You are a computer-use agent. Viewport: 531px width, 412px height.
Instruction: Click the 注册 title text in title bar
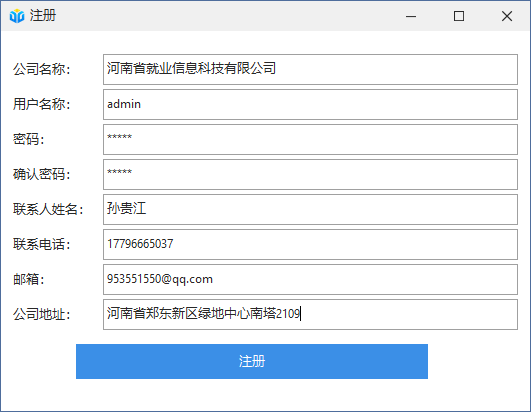coord(43,16)
